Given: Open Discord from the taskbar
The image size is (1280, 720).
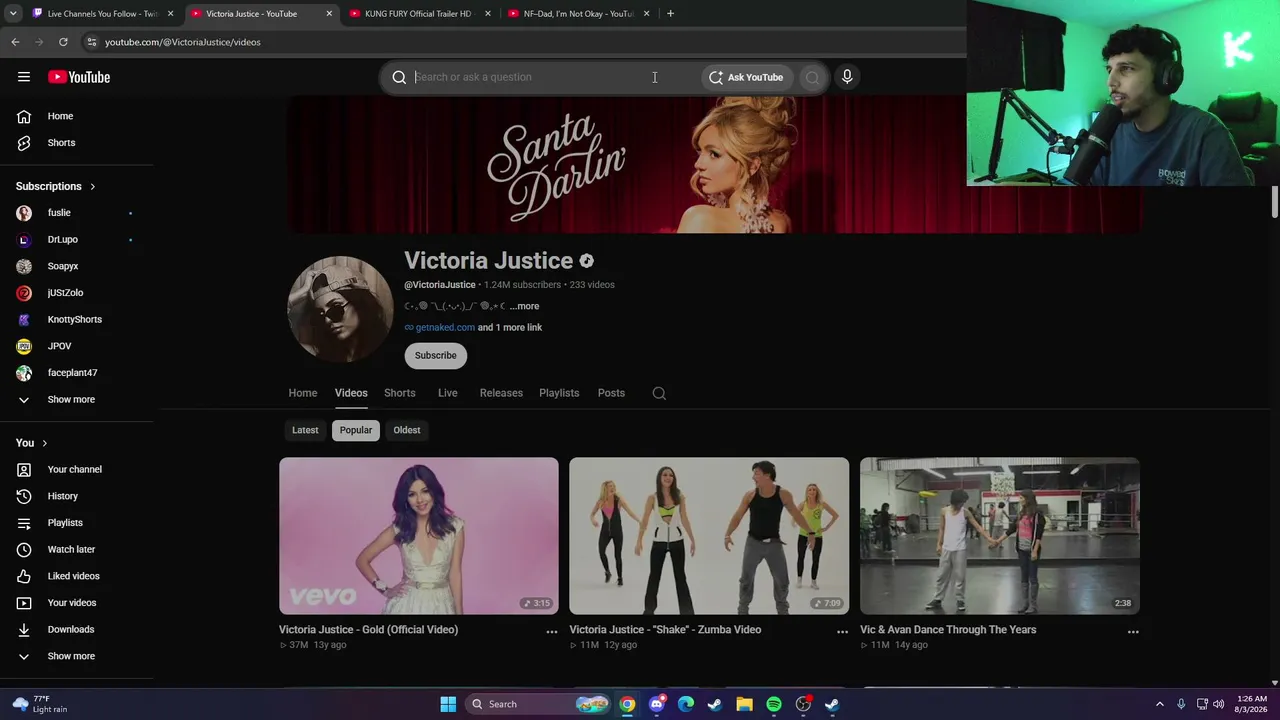Looking at the screenshot, I should (x=656, y=704).
